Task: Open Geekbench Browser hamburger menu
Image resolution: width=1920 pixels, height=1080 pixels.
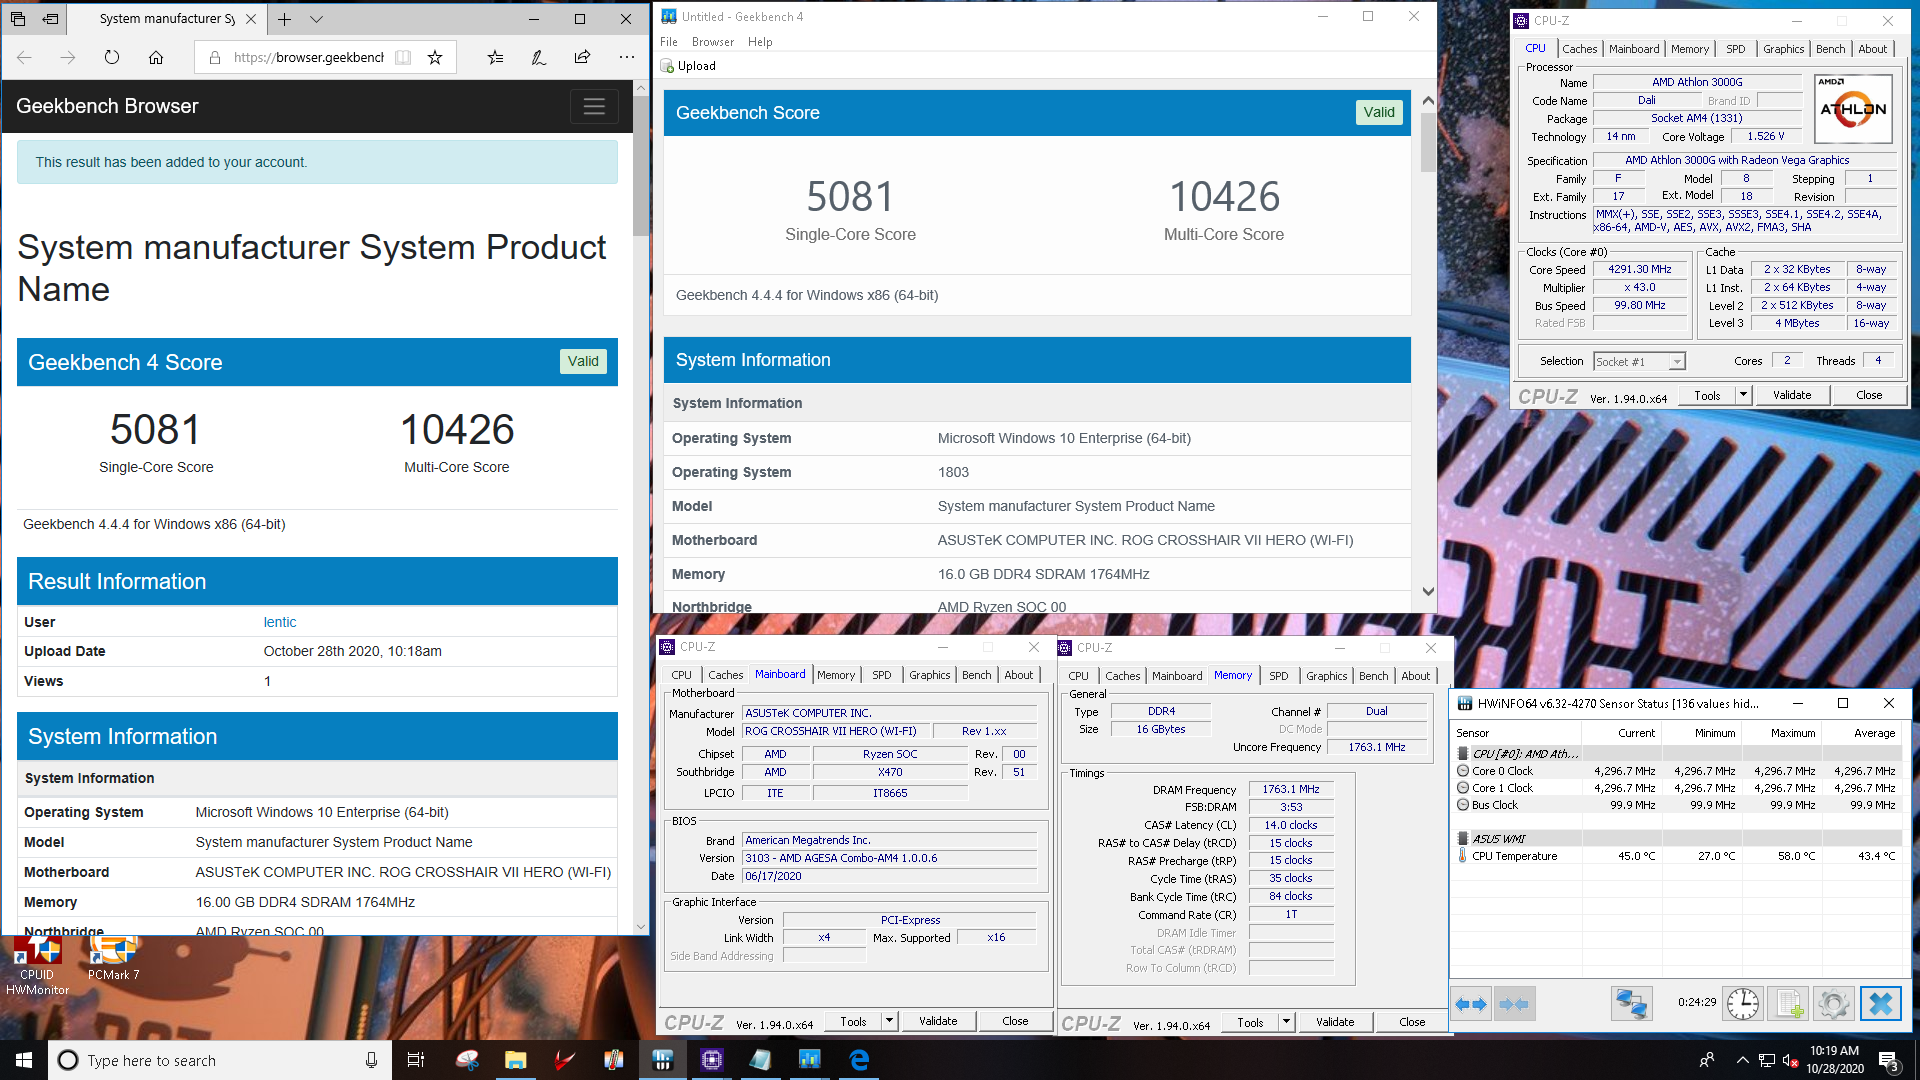Action: click(594, 106)
